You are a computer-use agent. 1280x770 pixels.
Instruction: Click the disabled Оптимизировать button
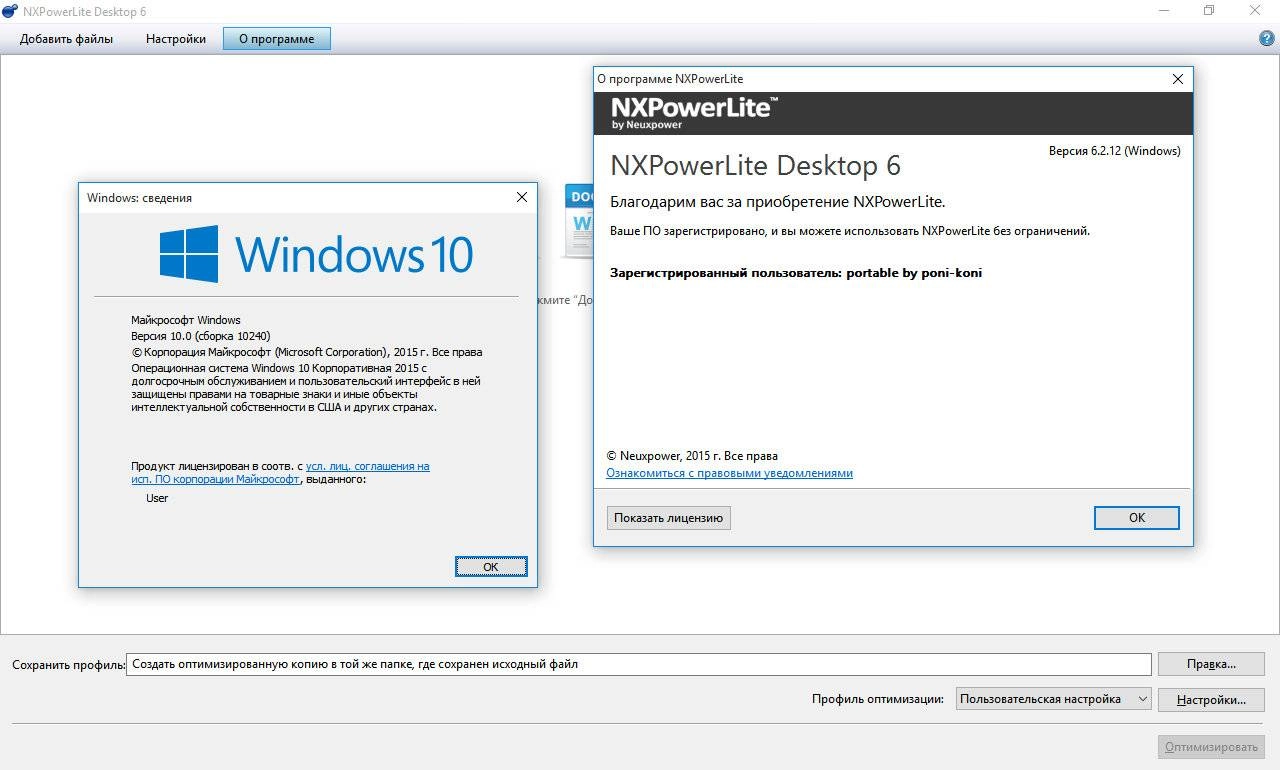pos(1211,746)
